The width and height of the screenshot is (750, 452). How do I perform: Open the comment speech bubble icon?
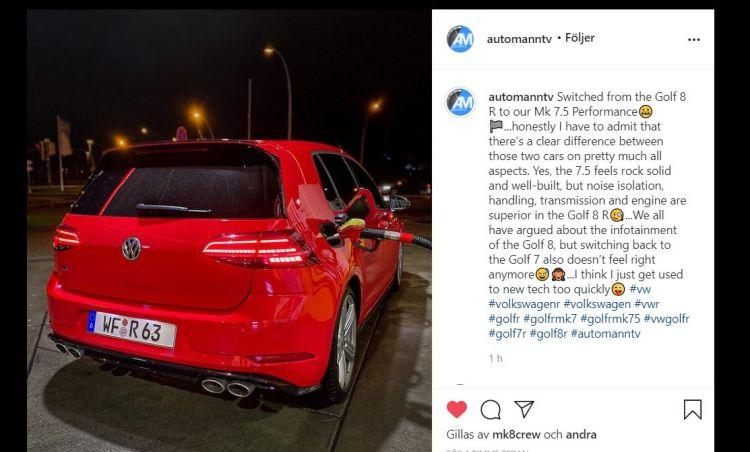(490, 410)
